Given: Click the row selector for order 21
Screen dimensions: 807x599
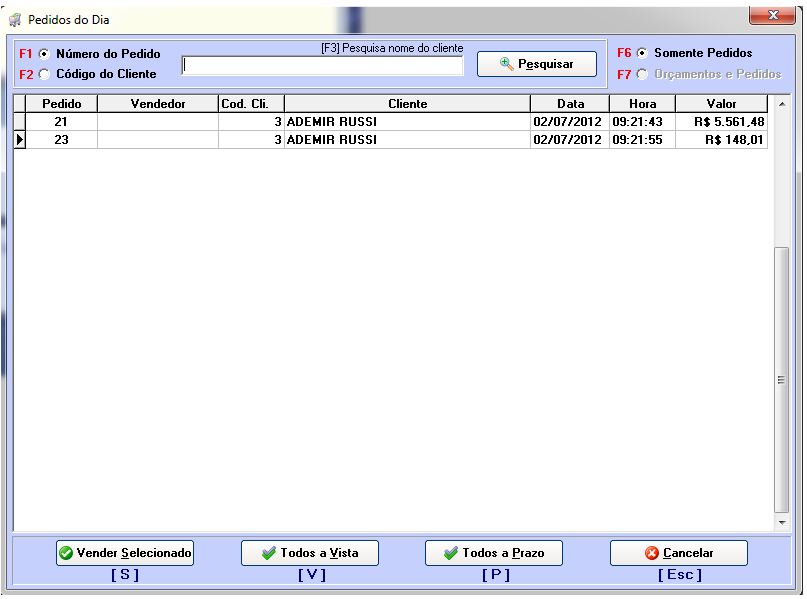Looking at the screenshot, I should pos(20,122).
